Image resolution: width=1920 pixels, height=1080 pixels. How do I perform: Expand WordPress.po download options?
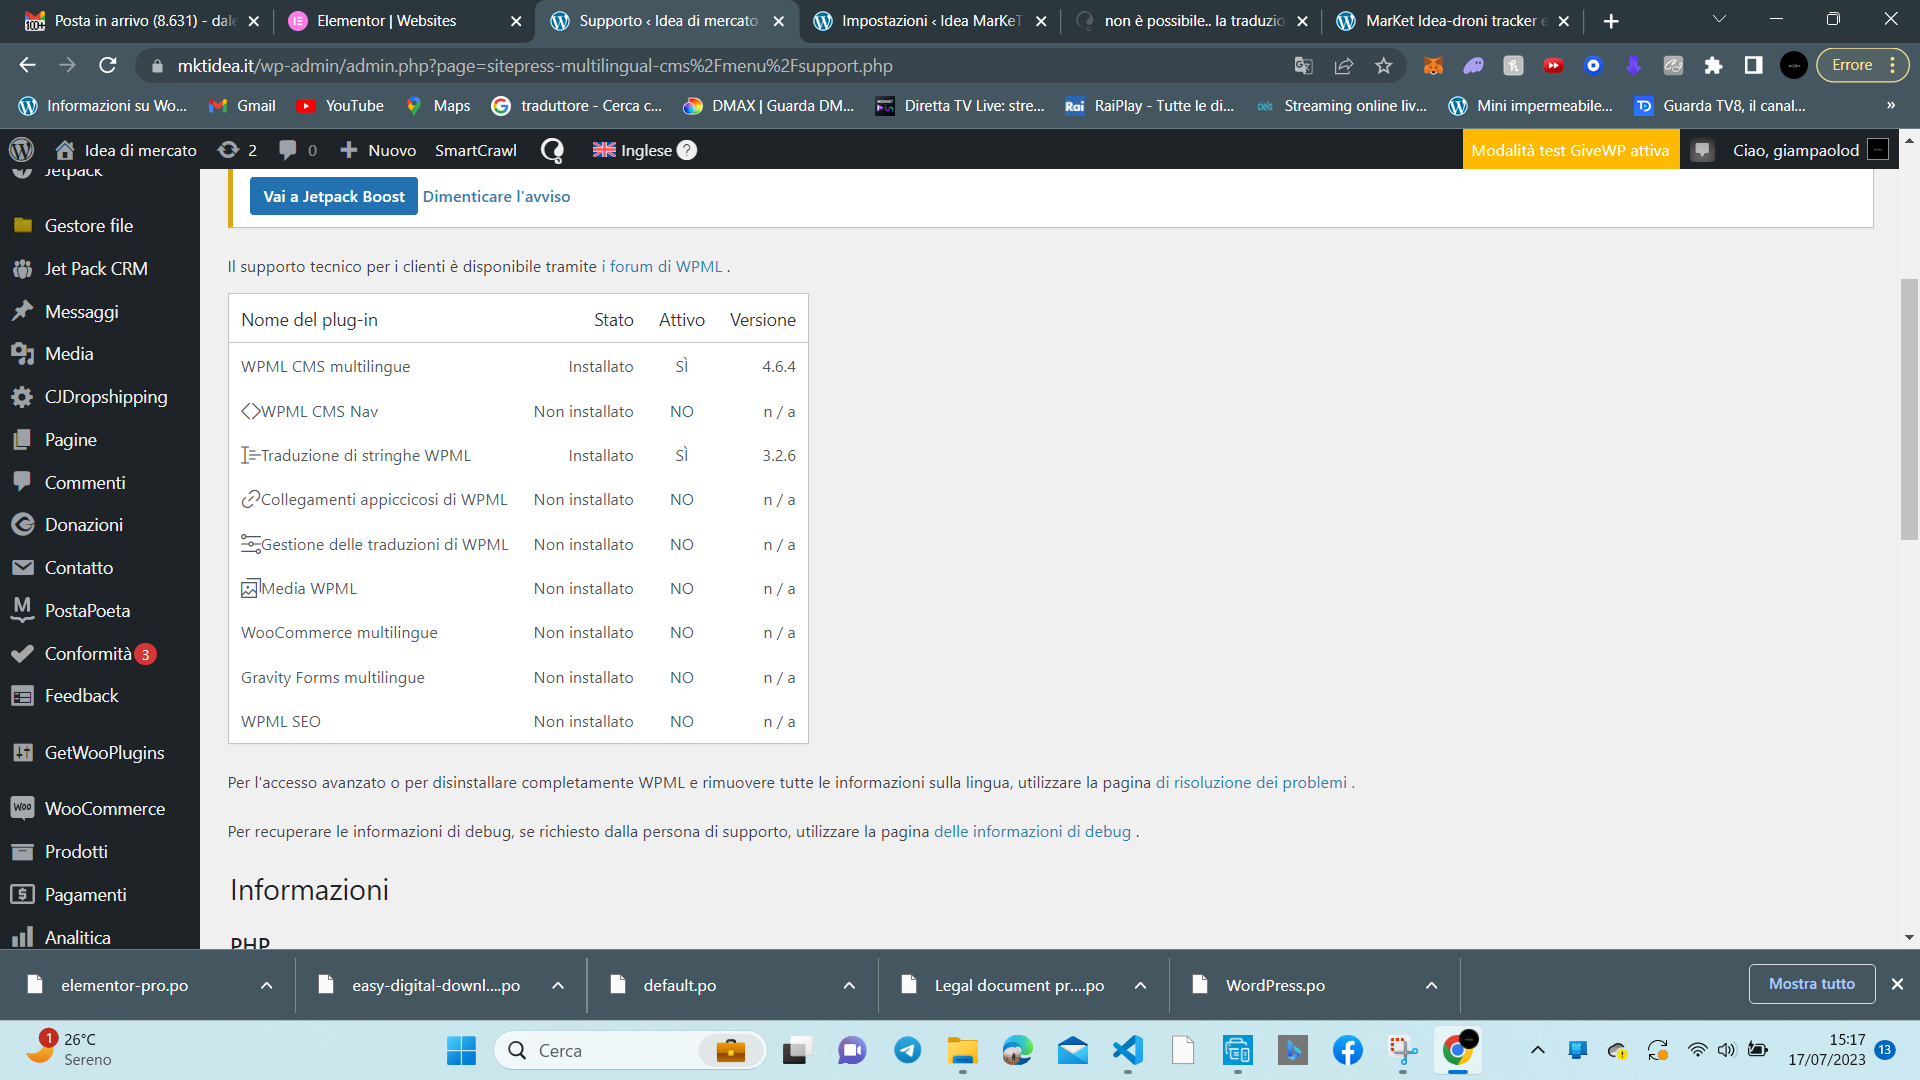coord(1432,986)
